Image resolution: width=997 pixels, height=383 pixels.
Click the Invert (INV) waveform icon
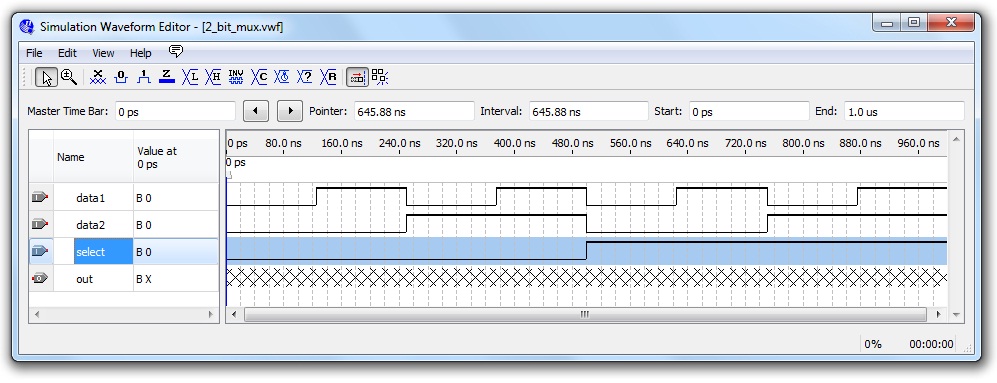pyautogui.click(x=236, y=77)
